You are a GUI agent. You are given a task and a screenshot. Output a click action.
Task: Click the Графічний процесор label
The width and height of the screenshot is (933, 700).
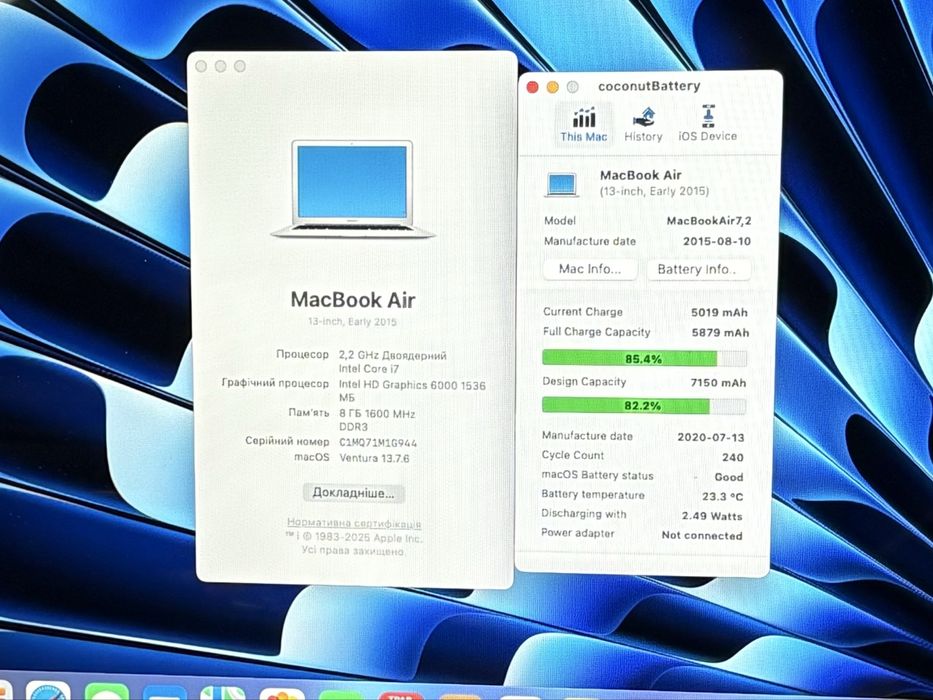pos(275,383)
